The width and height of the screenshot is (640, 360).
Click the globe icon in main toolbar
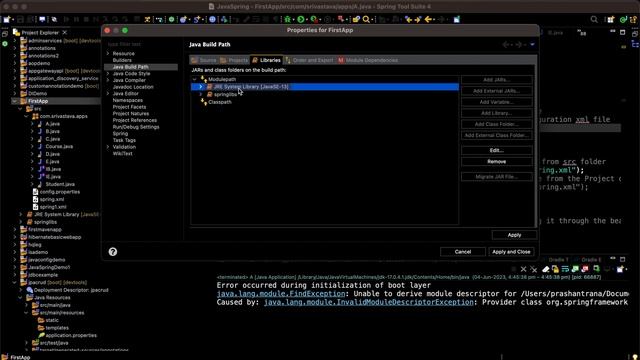pyautogui.click(x=213, y=19)
